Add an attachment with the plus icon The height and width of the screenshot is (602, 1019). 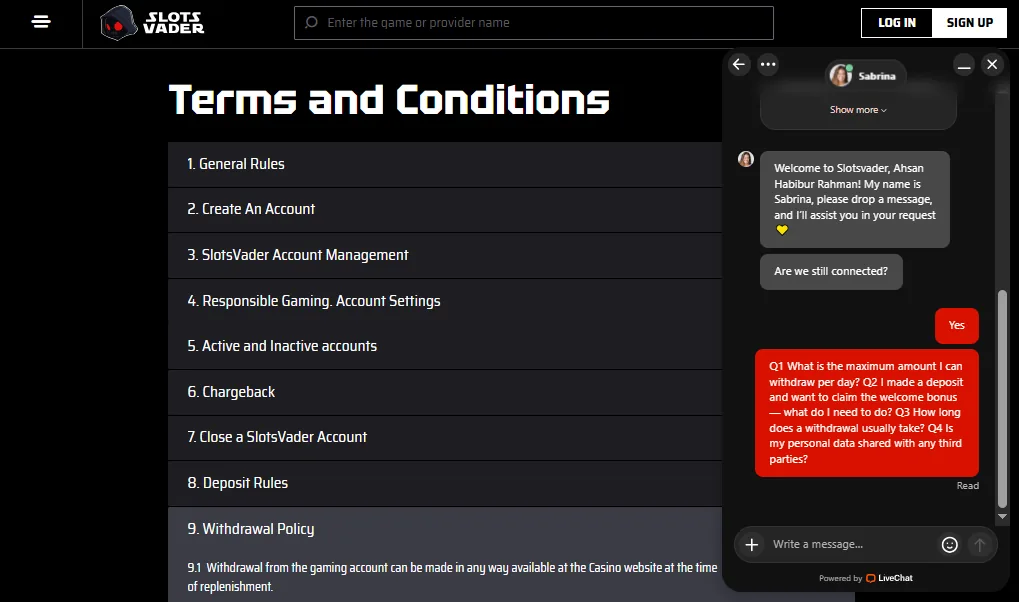pyautogui.click(x=751, y=545)
